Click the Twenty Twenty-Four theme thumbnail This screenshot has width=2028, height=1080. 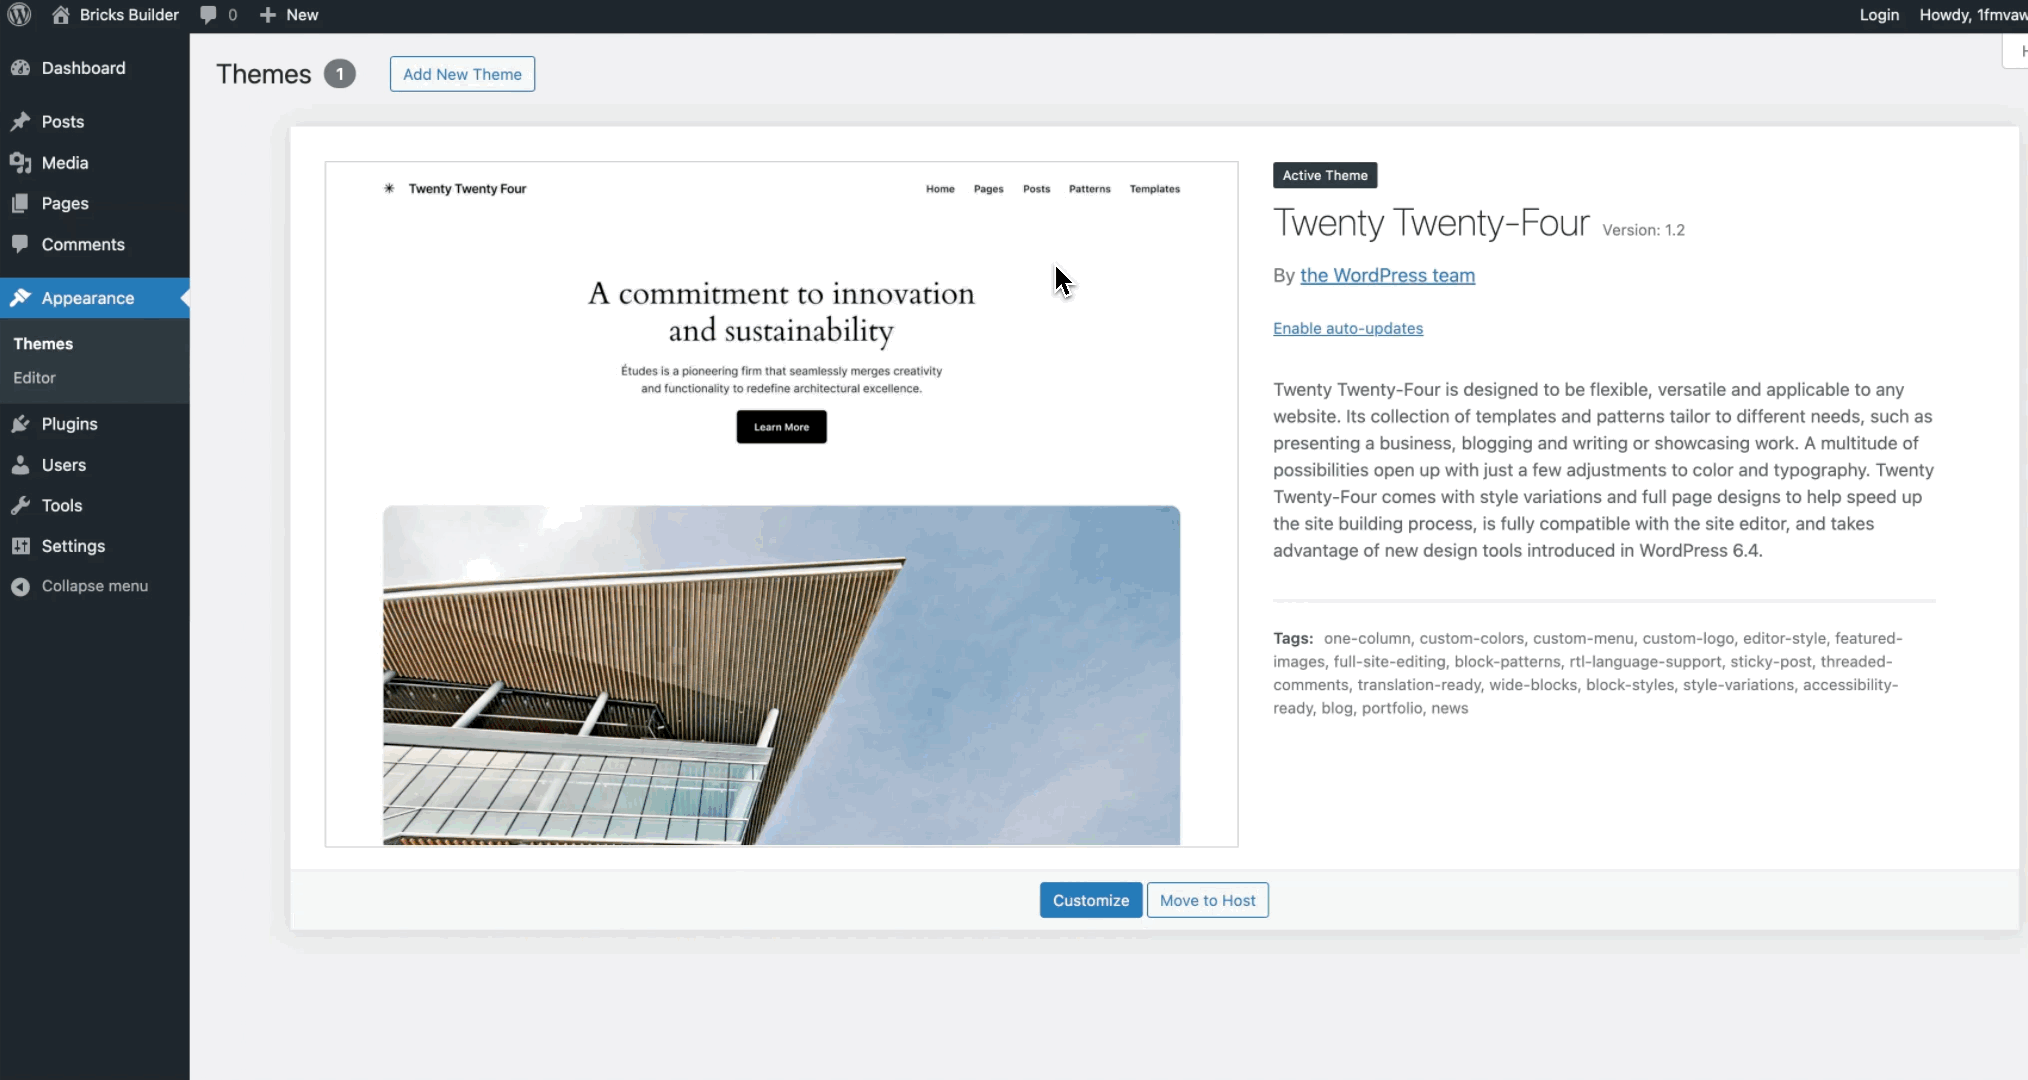[x=781, y=503]
